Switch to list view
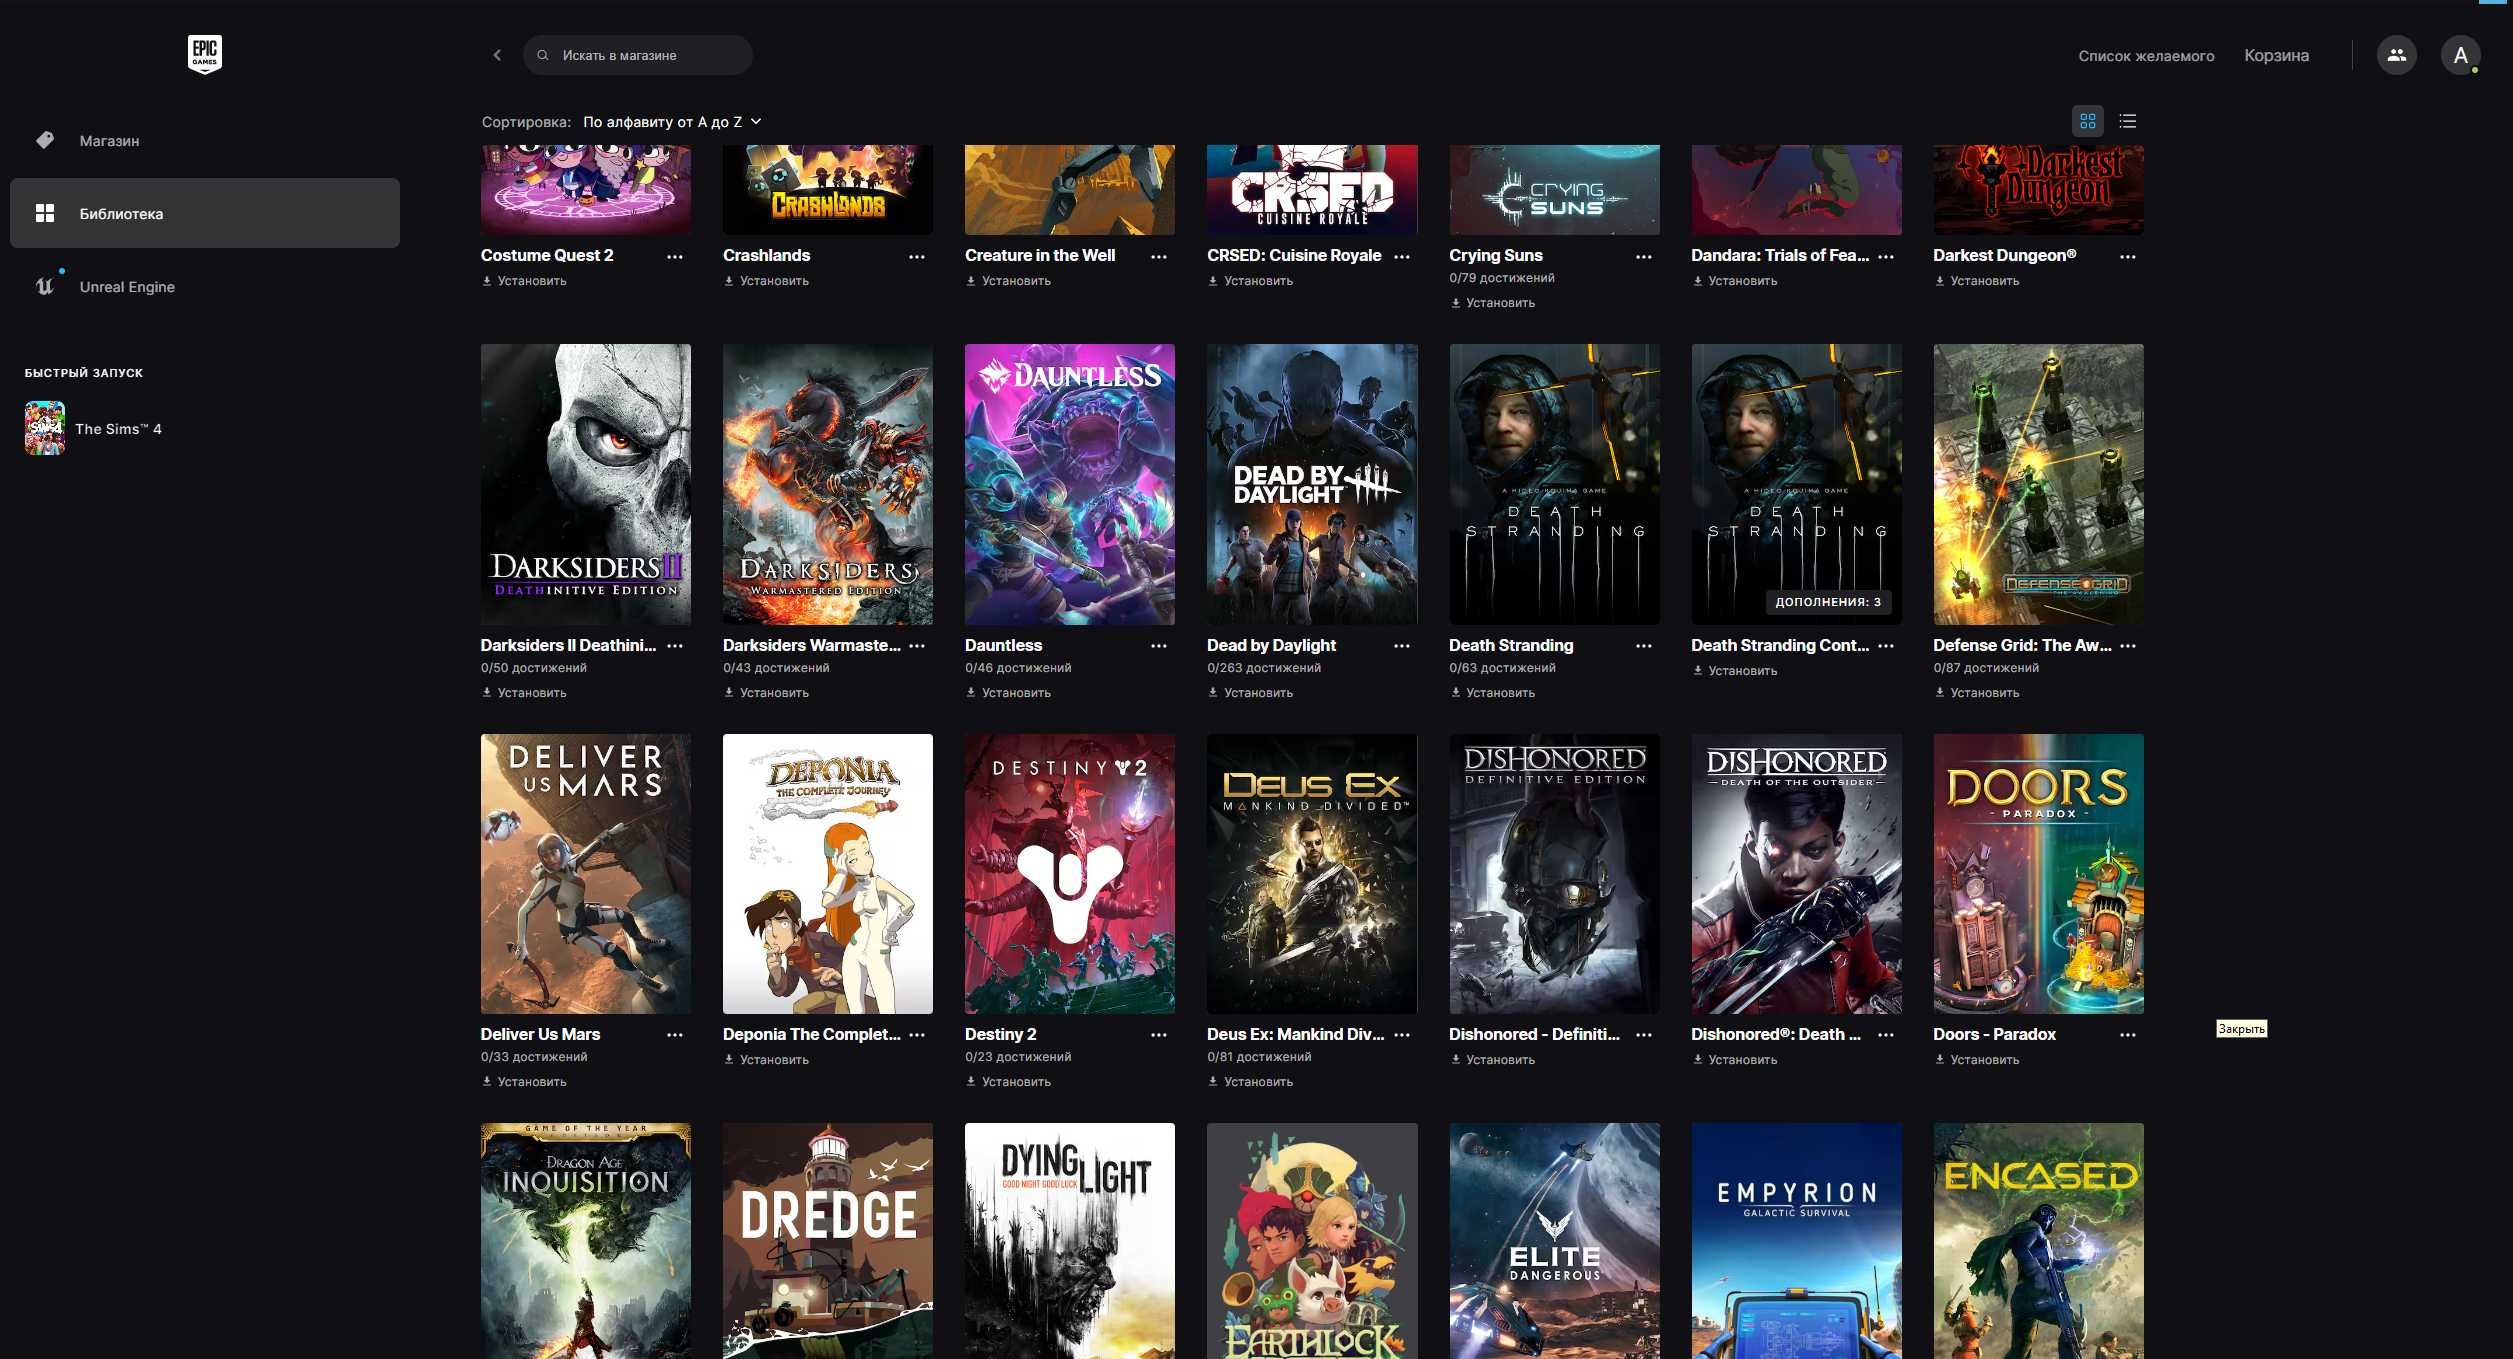2513x1359 pixels. pos(2128,121)
